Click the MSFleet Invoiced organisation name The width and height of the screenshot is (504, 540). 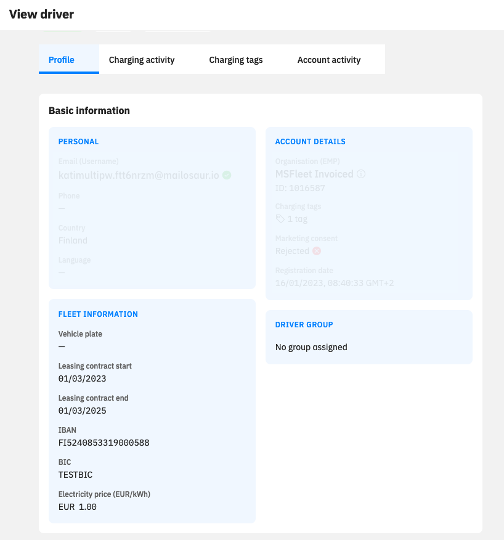pos(314,174)
